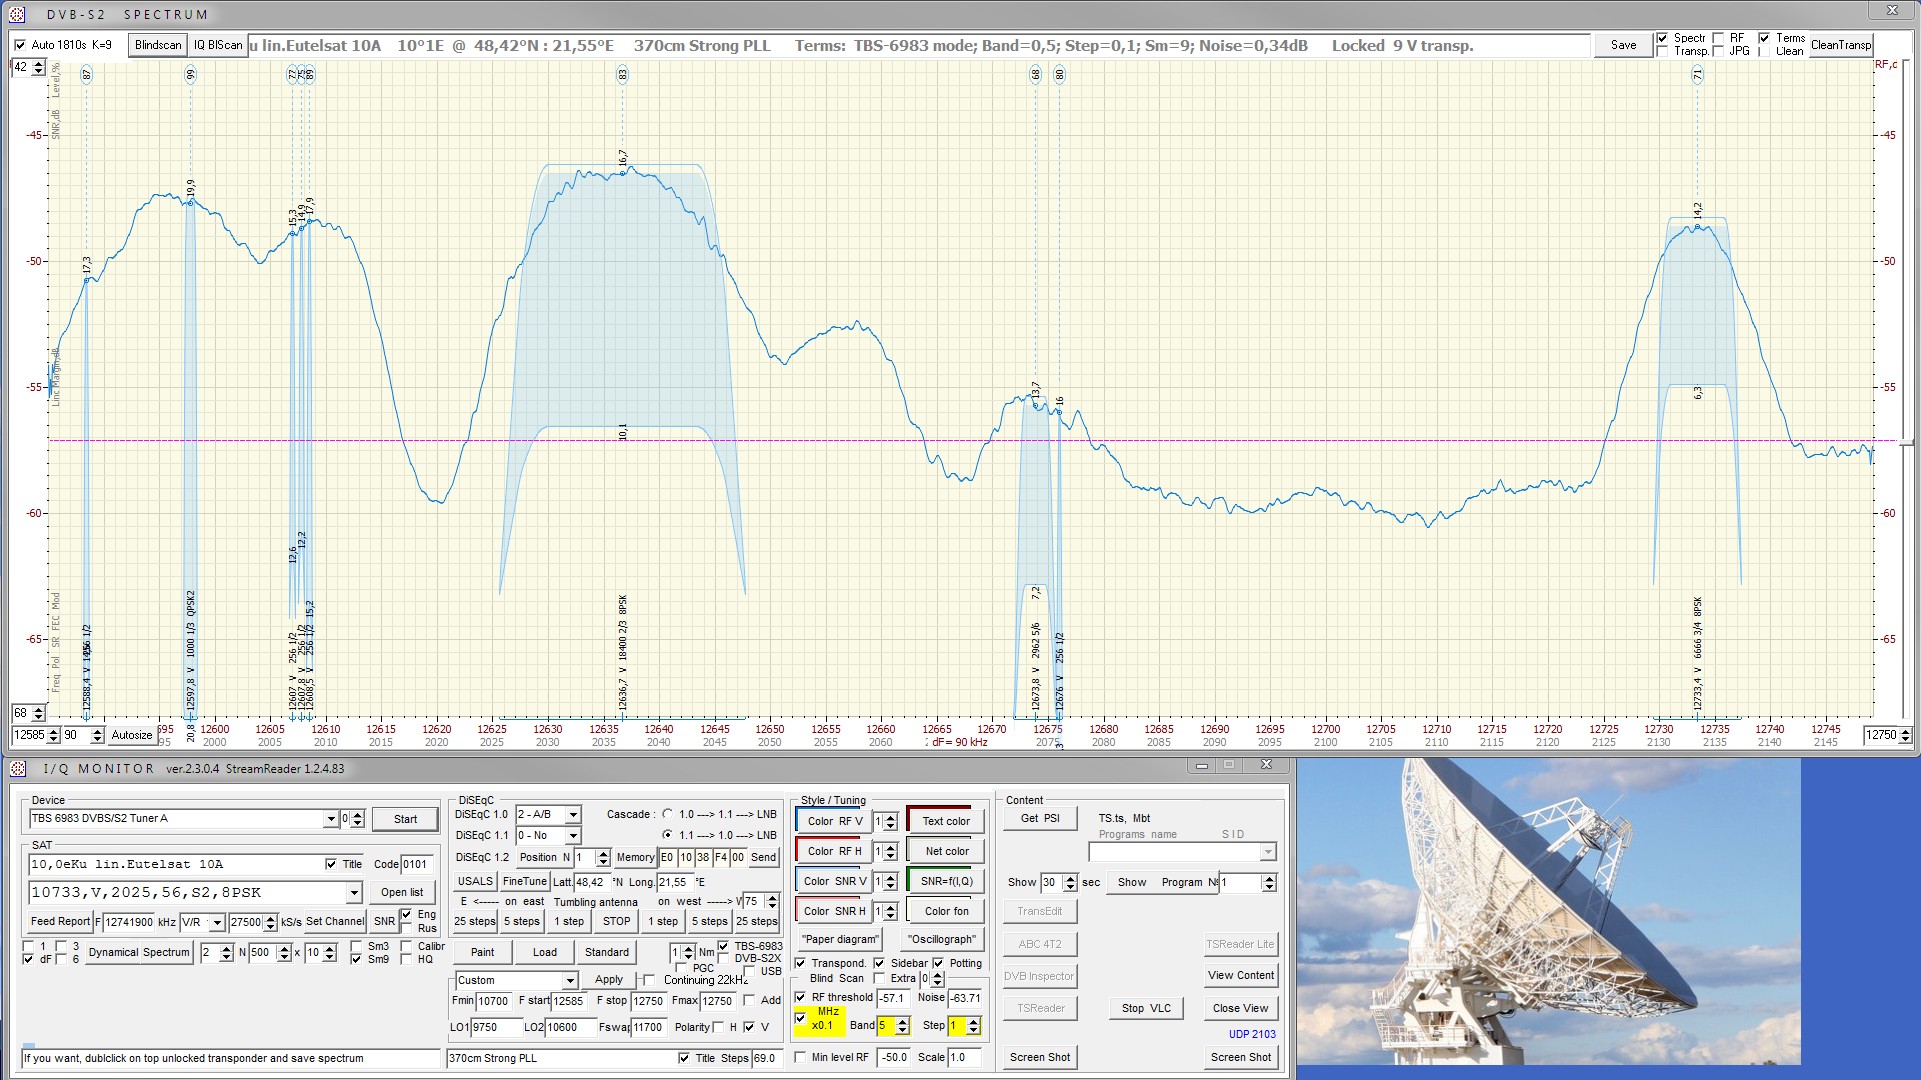Enable the DVB-S2X checkbox
This screenshot has height=1080, width=1921.
click(723, 958)
